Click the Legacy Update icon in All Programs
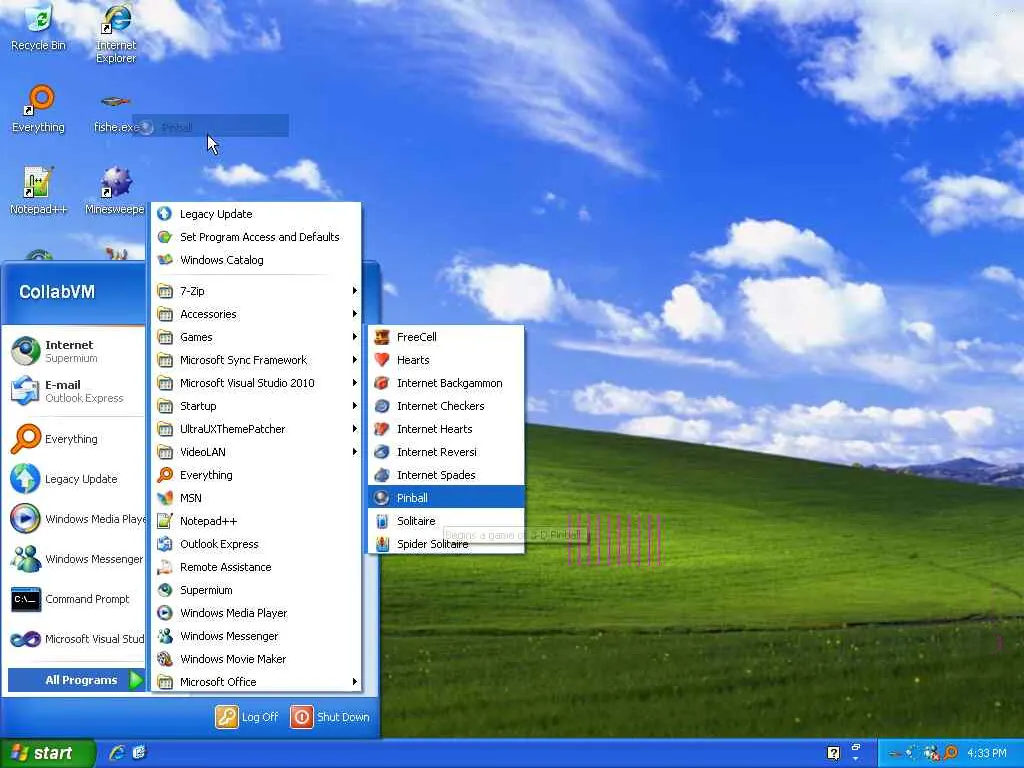The width and height of the screenshot is (1024, 768). click(x=165, y=214)
